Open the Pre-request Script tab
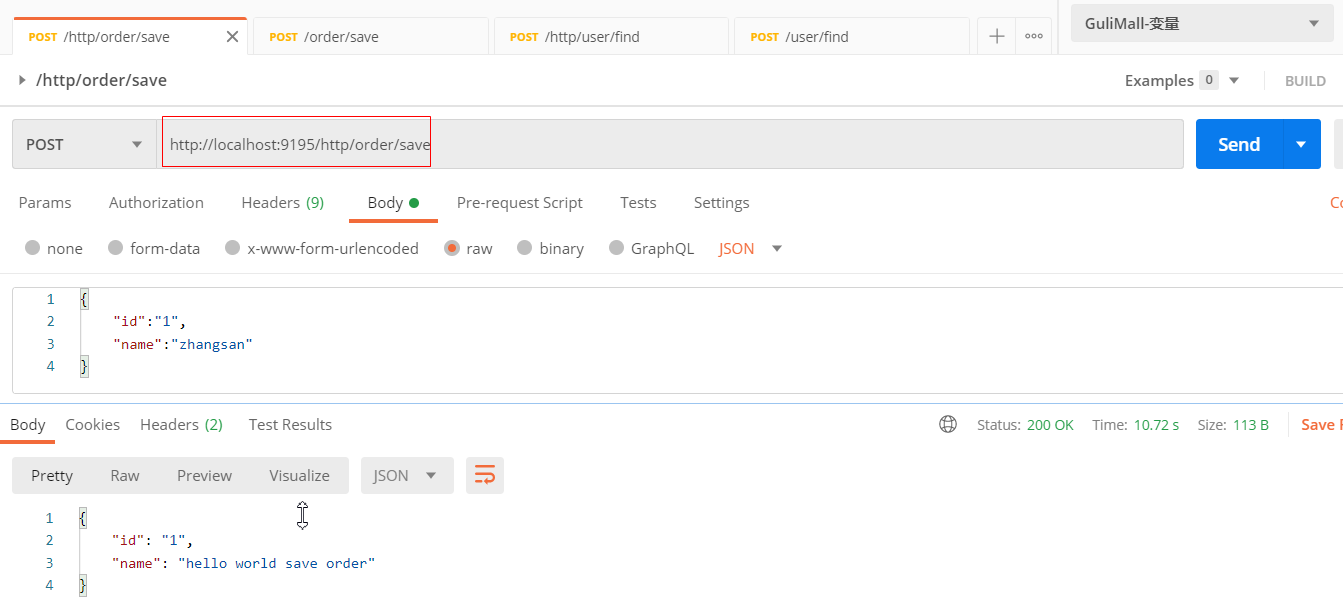The height and width of the screenshot is (613, 1343). (x=519, y=203)
